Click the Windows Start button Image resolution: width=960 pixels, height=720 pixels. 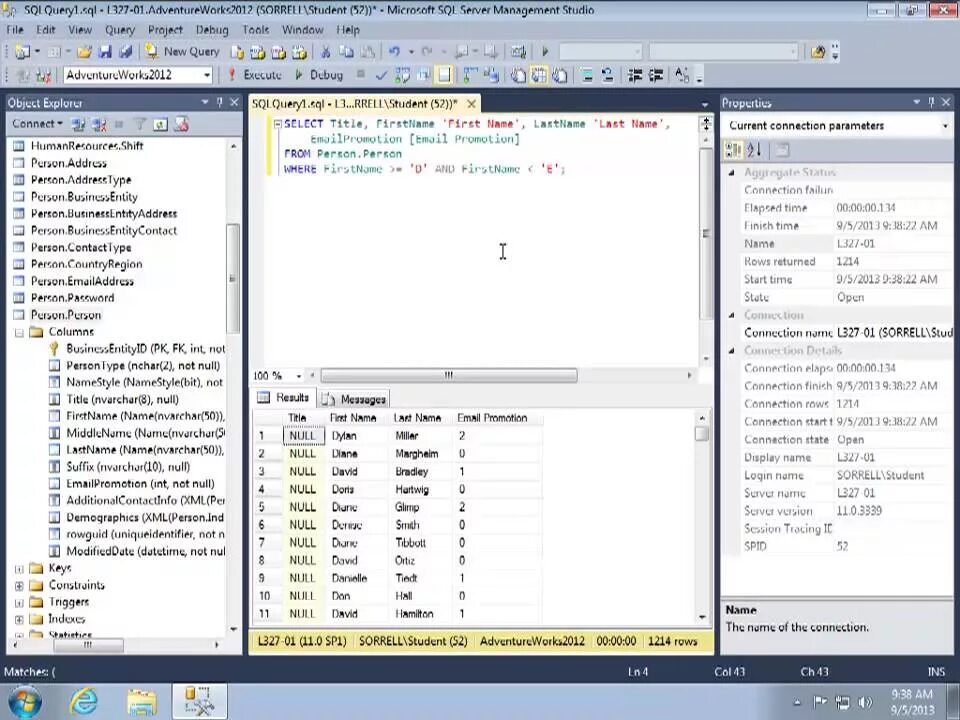click(x=24, y=702)
